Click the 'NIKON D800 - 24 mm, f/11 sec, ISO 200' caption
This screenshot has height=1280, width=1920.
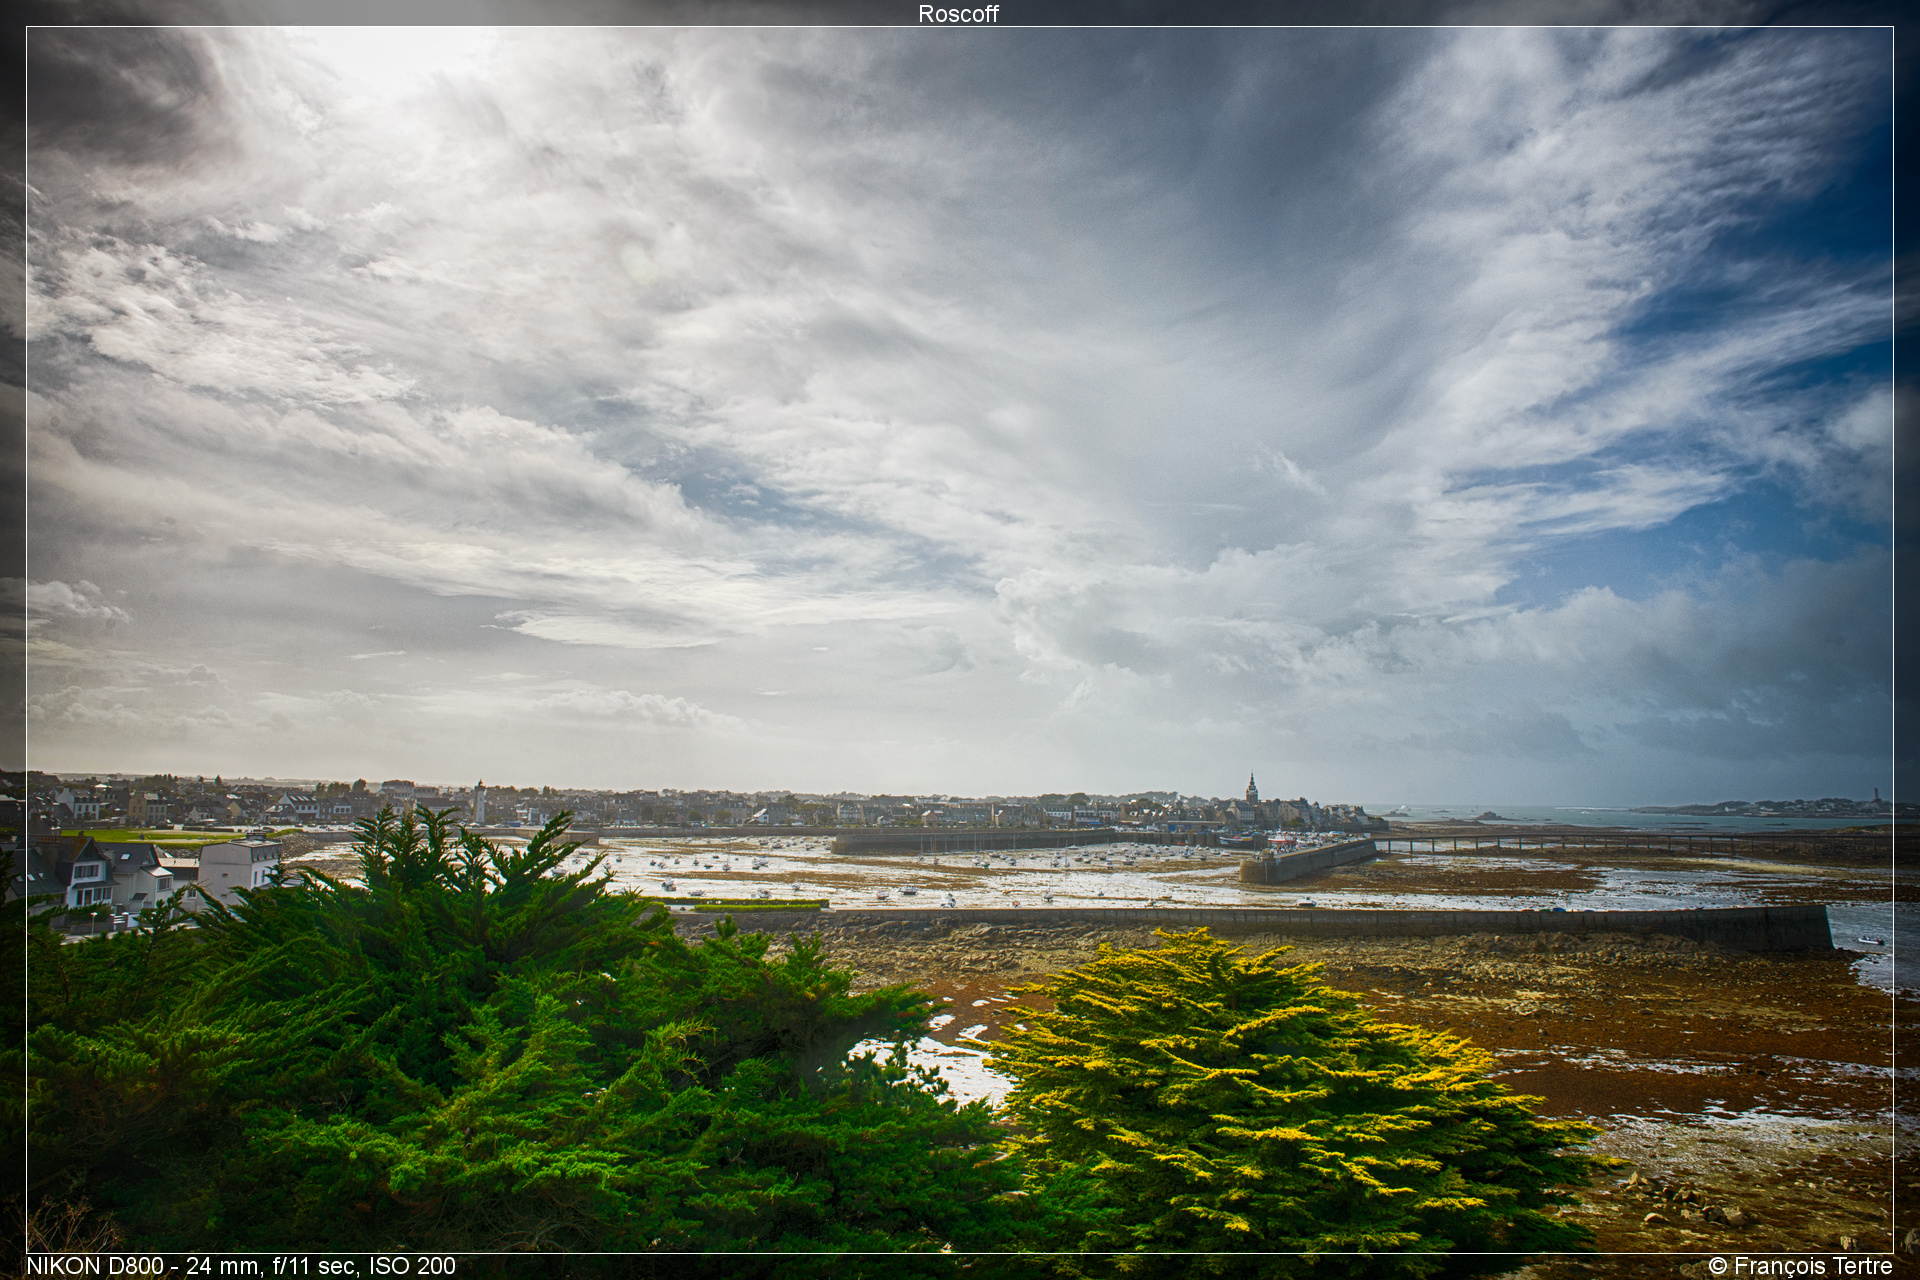click(241, 1266)
